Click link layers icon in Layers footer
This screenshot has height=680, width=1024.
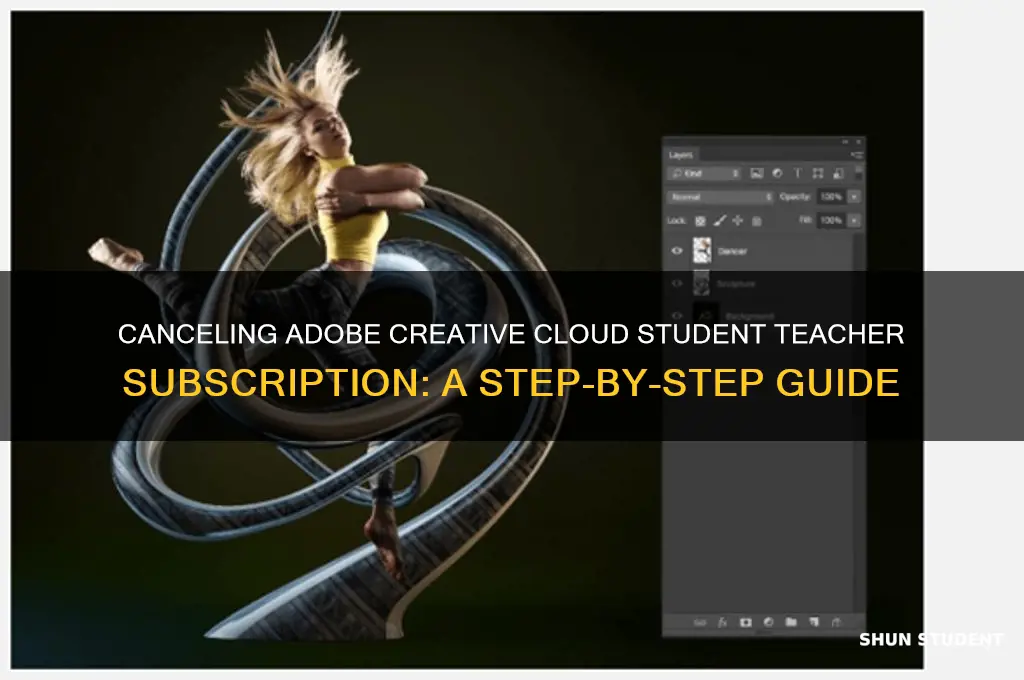(x=699, y=623)
